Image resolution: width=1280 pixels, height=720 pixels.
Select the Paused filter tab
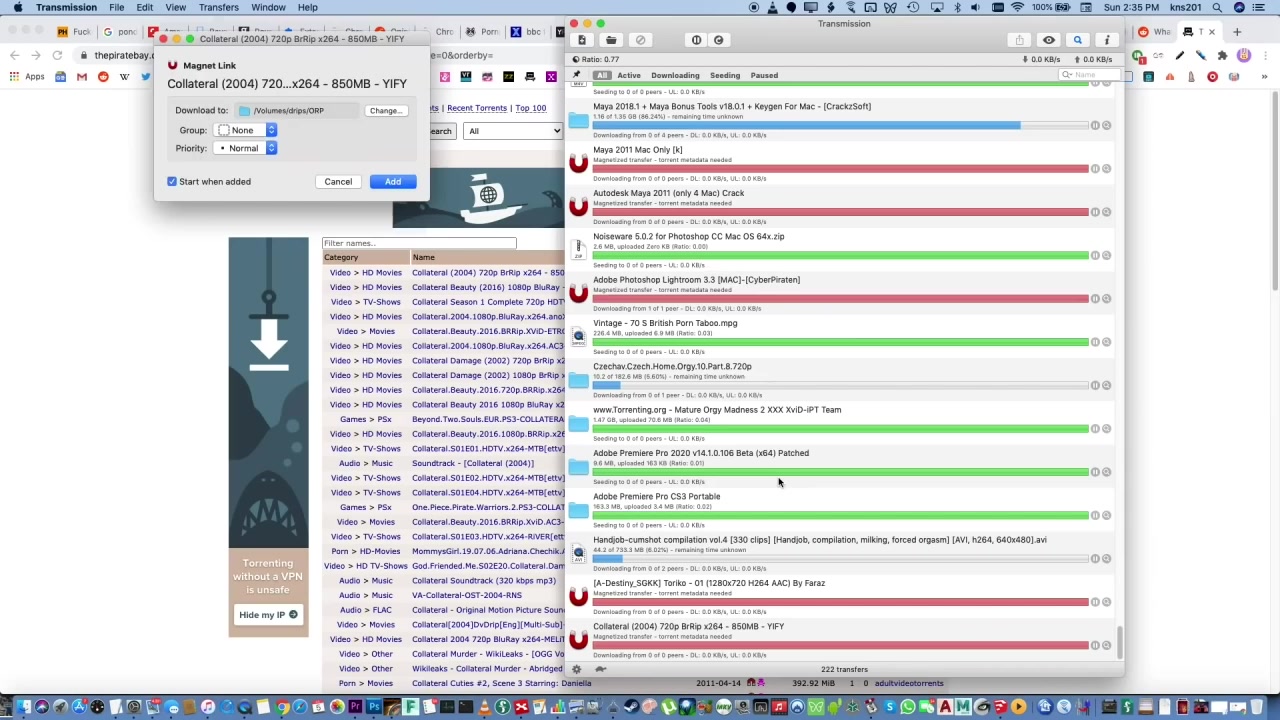(x=764, y=75)
